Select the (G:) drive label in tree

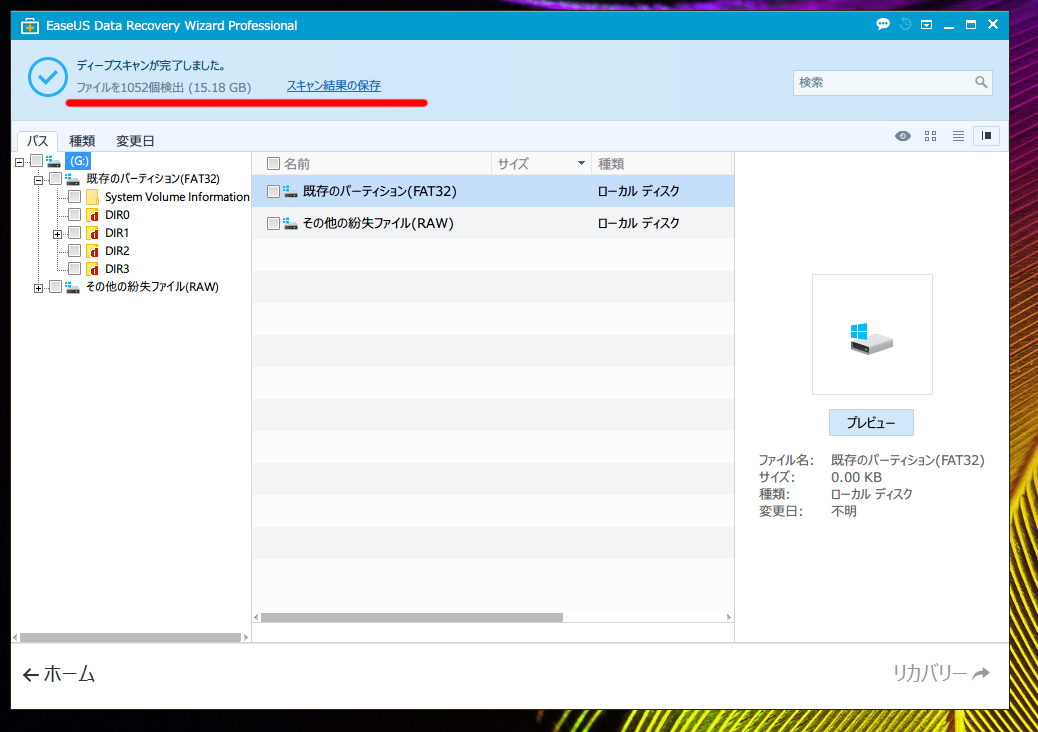[78, 161]
